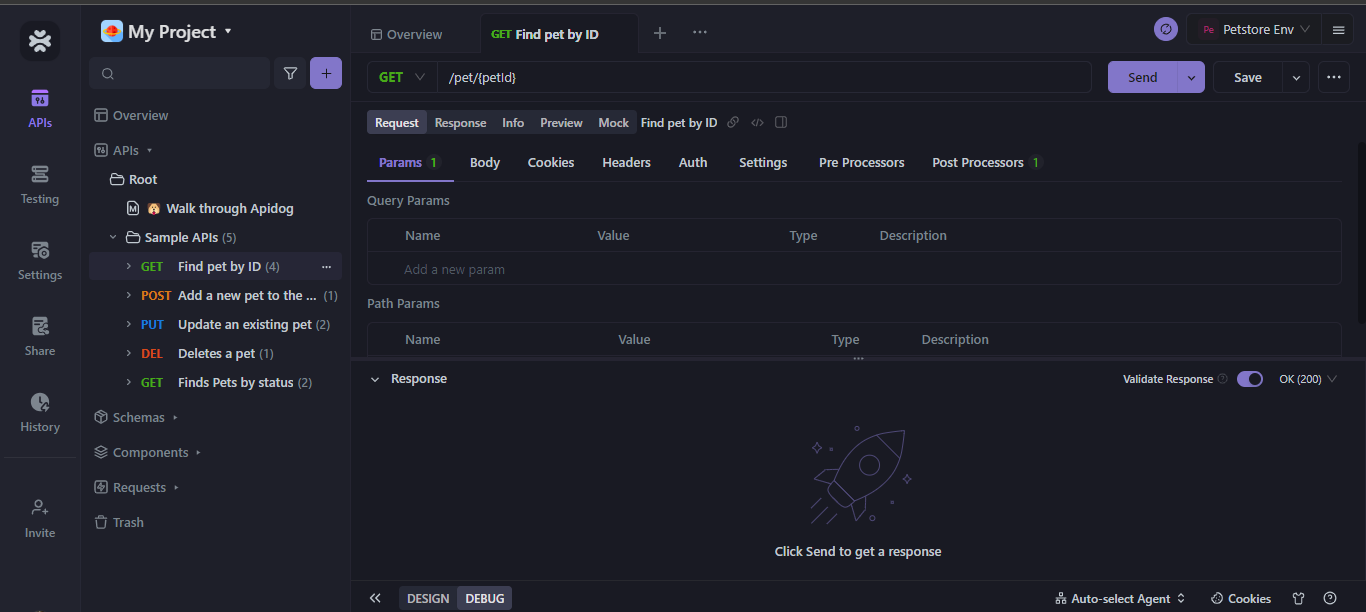
Task: Collapse the Sample APIs folder
Action: [x=112, y=238]
